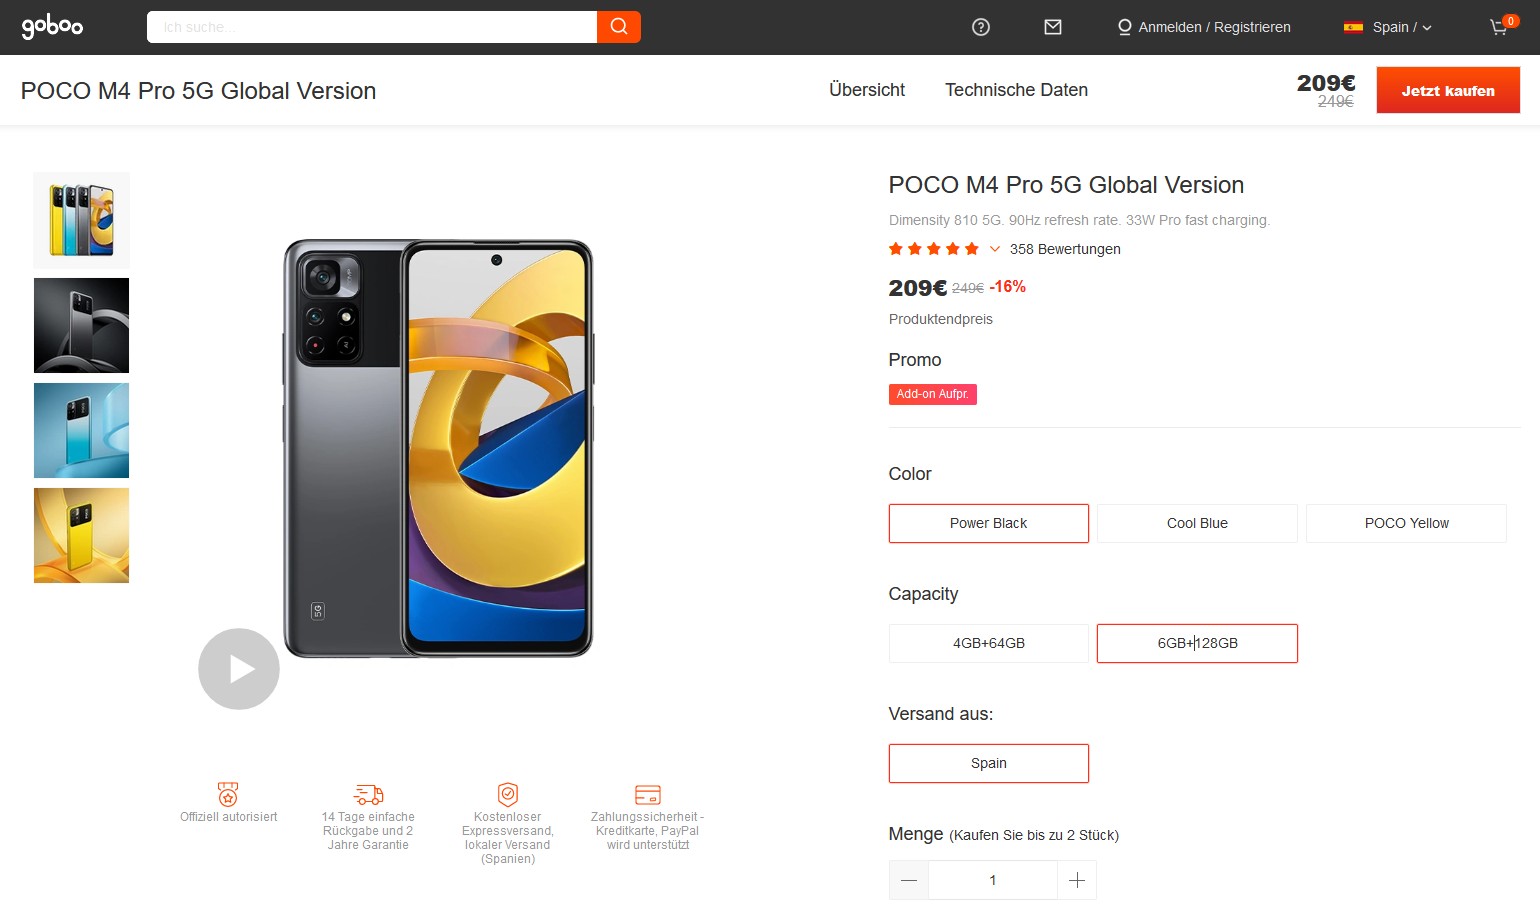Switch to Technische Daten tab

coord(1016,90)
